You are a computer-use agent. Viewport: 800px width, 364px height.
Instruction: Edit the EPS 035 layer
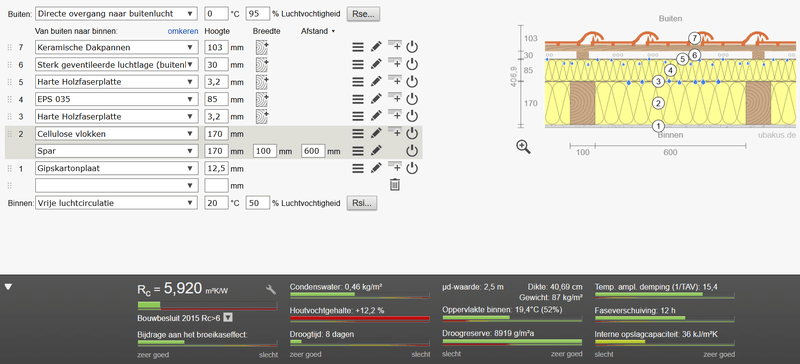click(x=376, y=100)
